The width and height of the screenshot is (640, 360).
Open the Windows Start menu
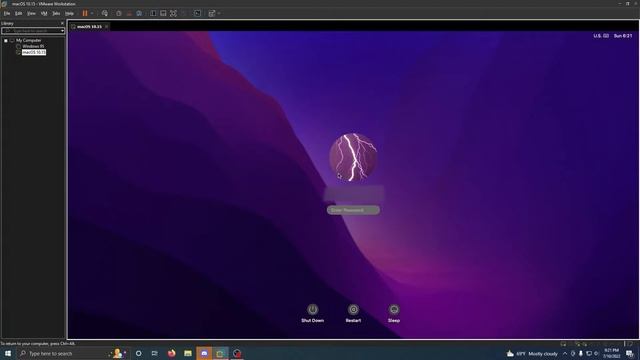[8, 353]
